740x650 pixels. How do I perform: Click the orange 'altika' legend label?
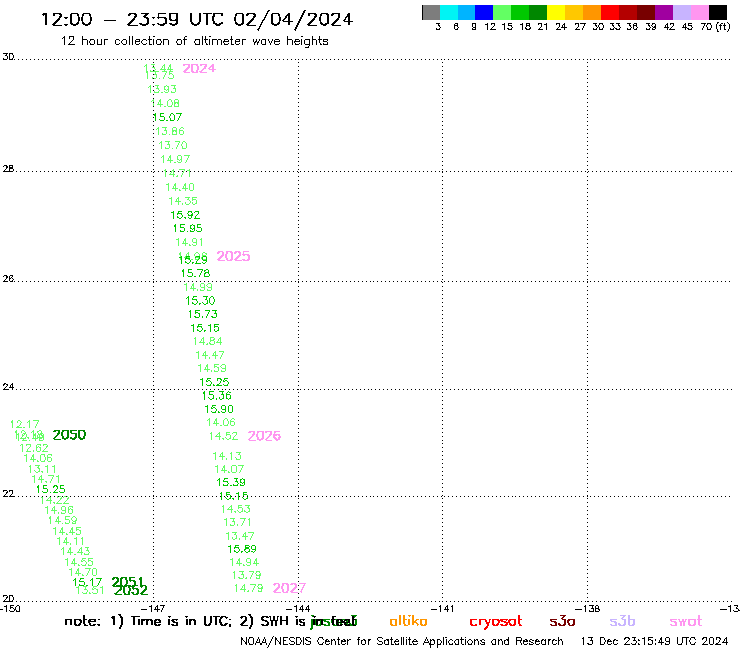point(408,621)
